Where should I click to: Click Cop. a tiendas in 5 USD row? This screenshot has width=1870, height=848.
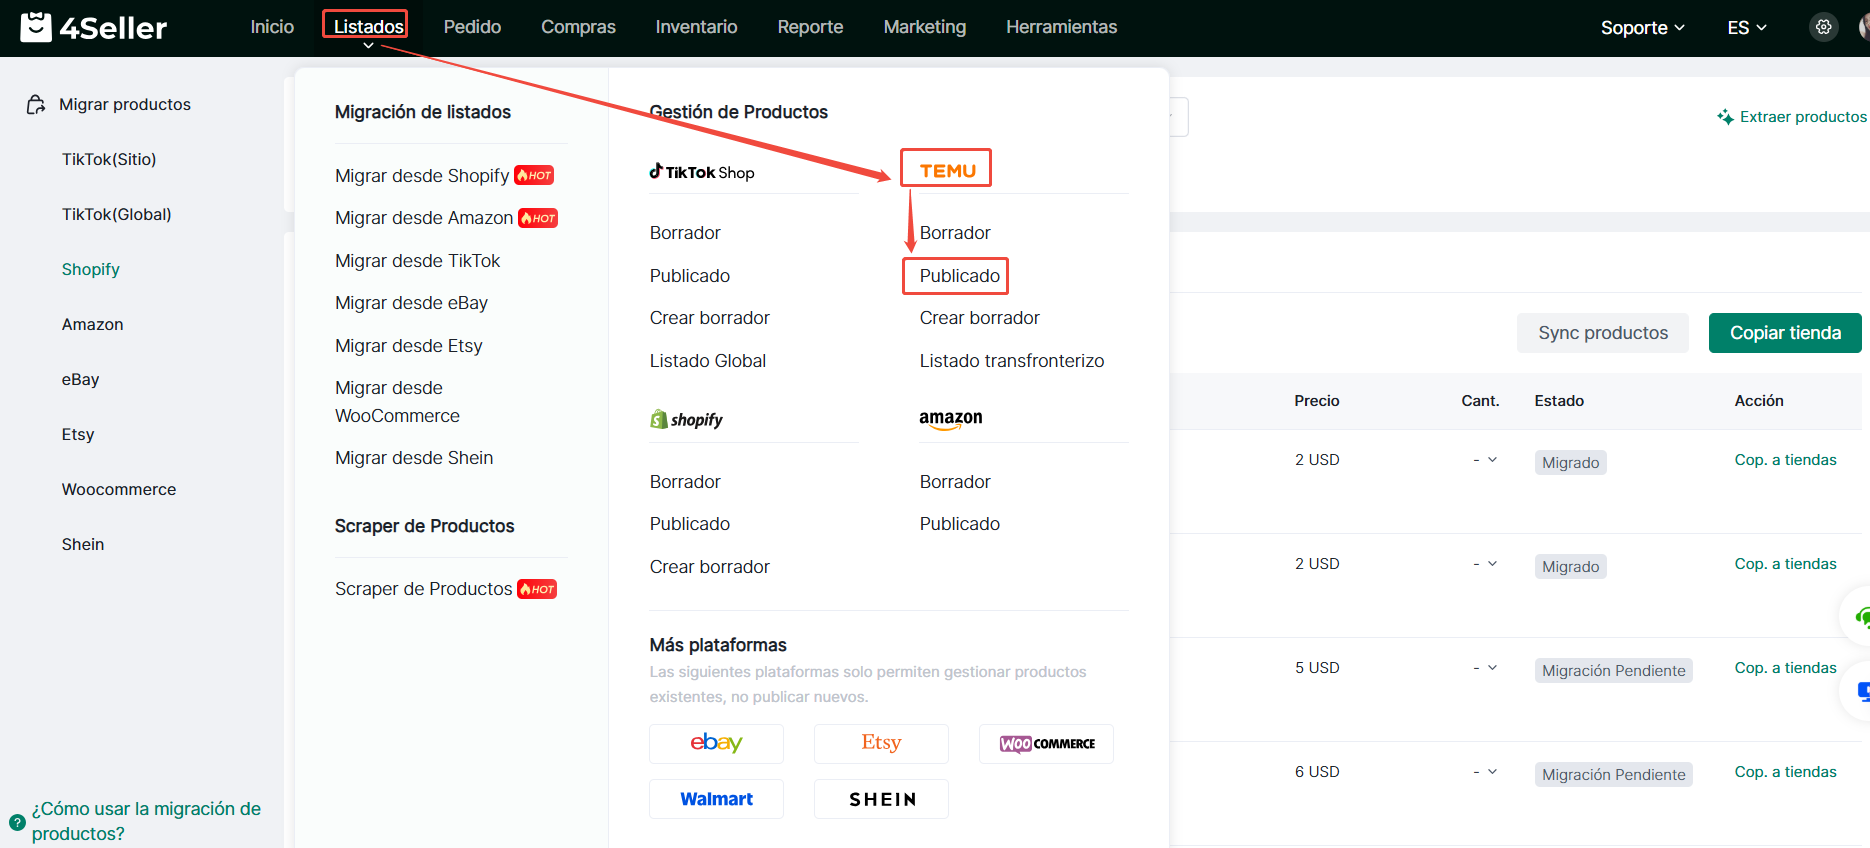[x=1785, y=668]
